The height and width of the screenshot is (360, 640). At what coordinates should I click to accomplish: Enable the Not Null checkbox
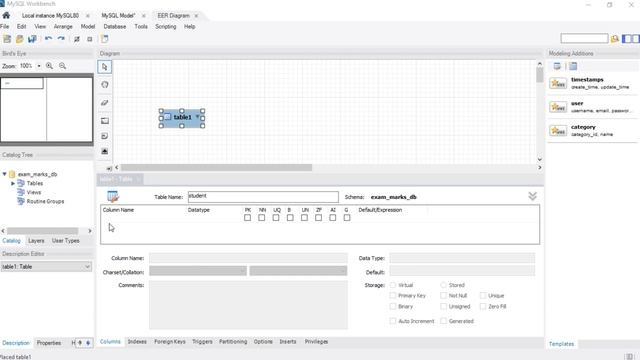tap(443, 296)
